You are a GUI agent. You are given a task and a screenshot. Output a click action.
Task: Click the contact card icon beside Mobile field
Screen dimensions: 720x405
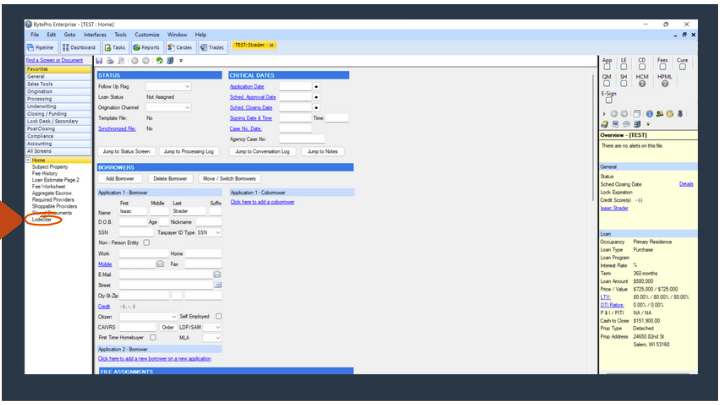(x=160, y=264)
